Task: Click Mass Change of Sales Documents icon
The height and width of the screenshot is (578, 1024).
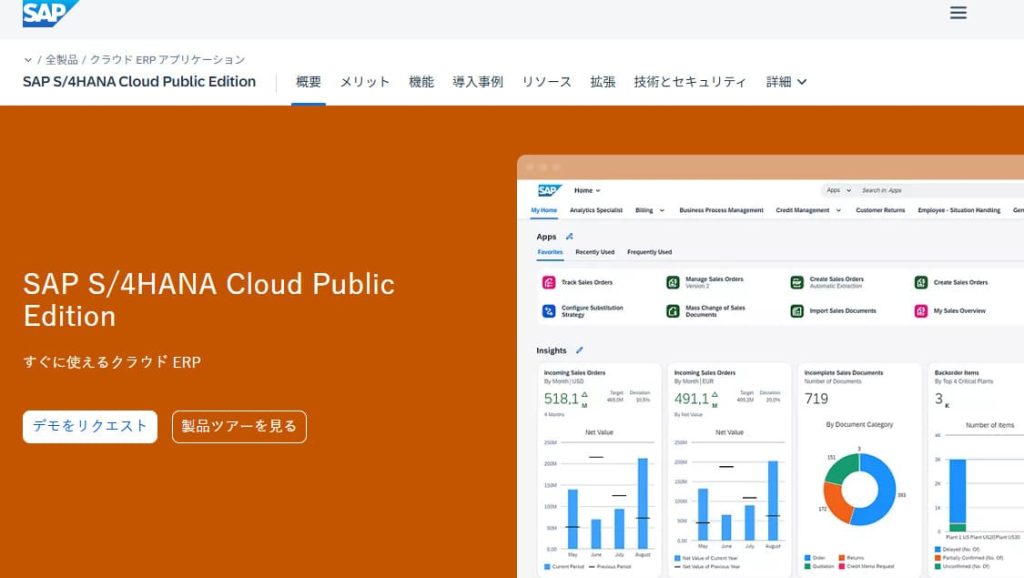Action: tap(673, 311)
